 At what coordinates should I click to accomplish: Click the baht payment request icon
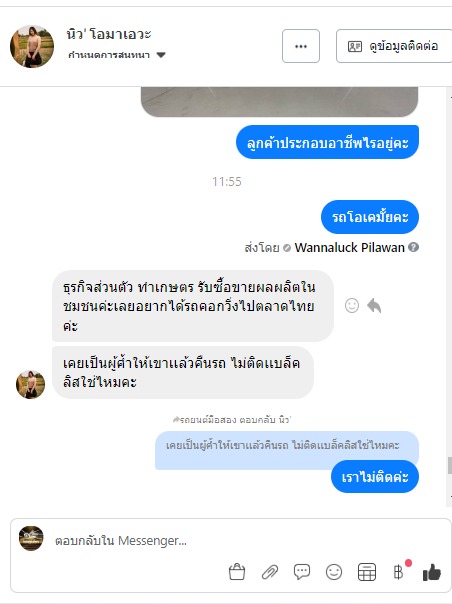(399, 572)
